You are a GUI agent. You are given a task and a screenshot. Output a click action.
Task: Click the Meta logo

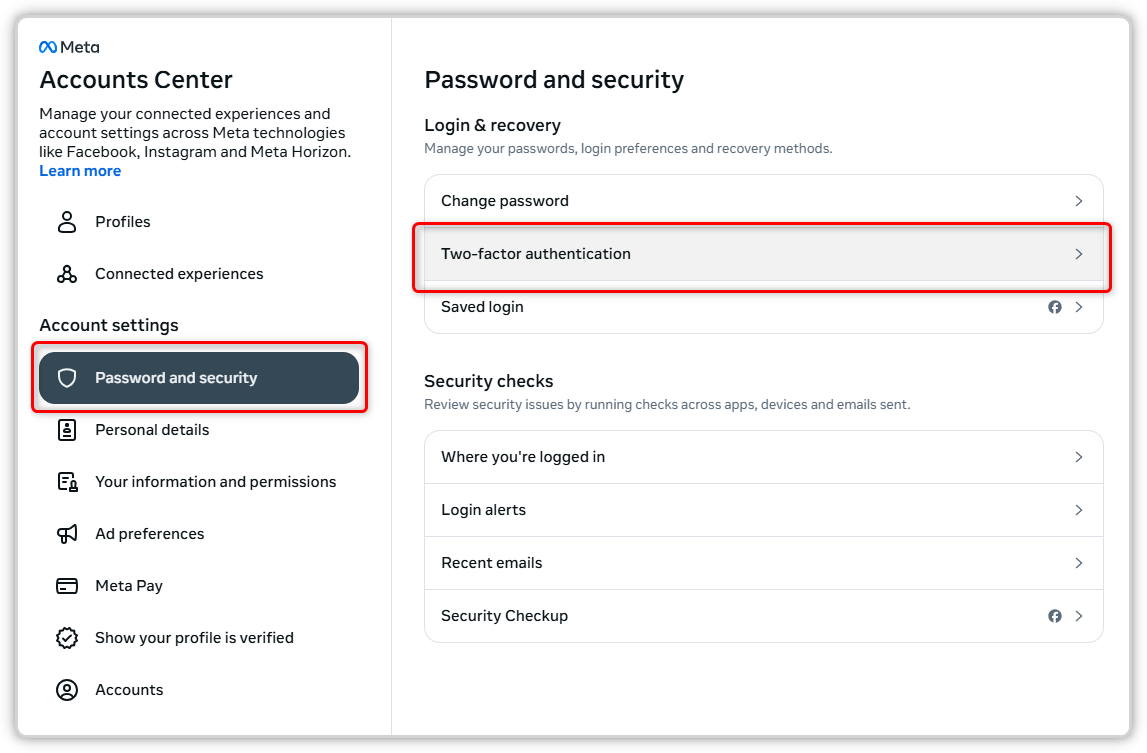[68, 46]
